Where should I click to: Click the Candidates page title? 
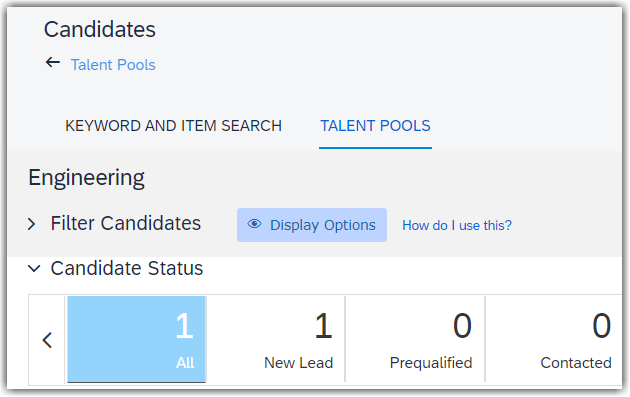(x=100, y=30)
